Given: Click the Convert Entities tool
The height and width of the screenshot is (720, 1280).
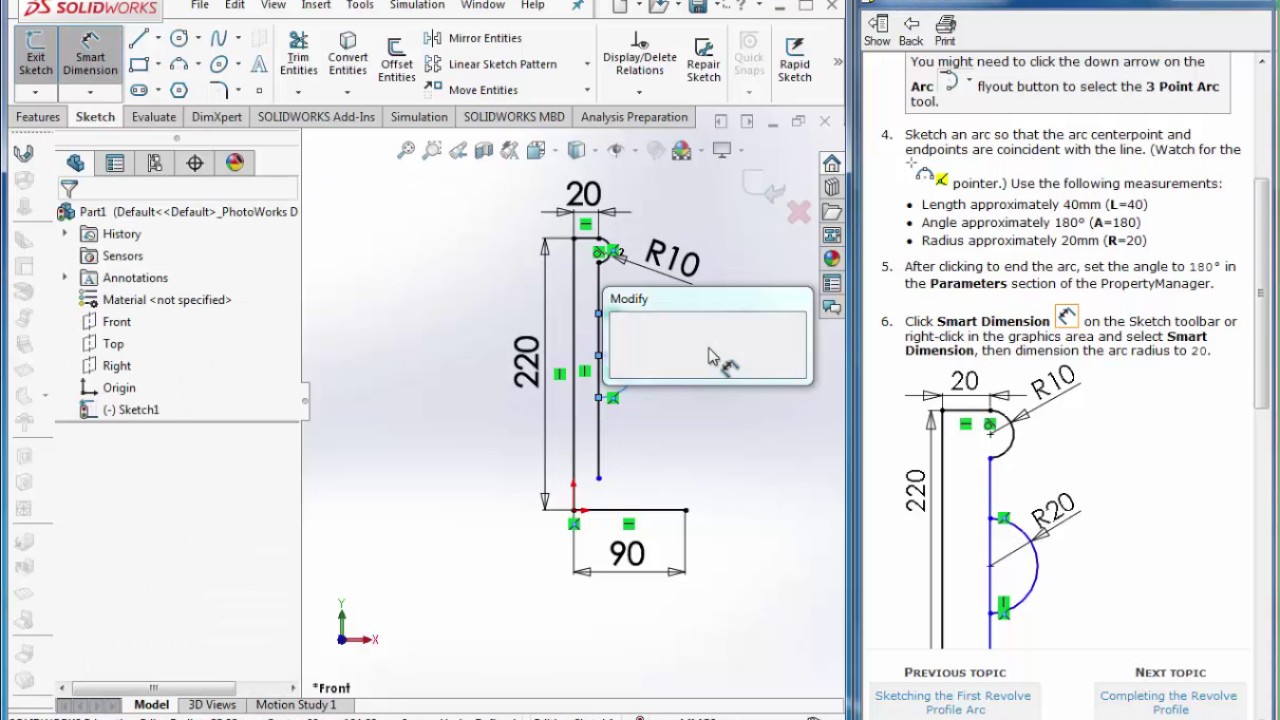Looking at the screenshot, I should click(x=347, y=54).
